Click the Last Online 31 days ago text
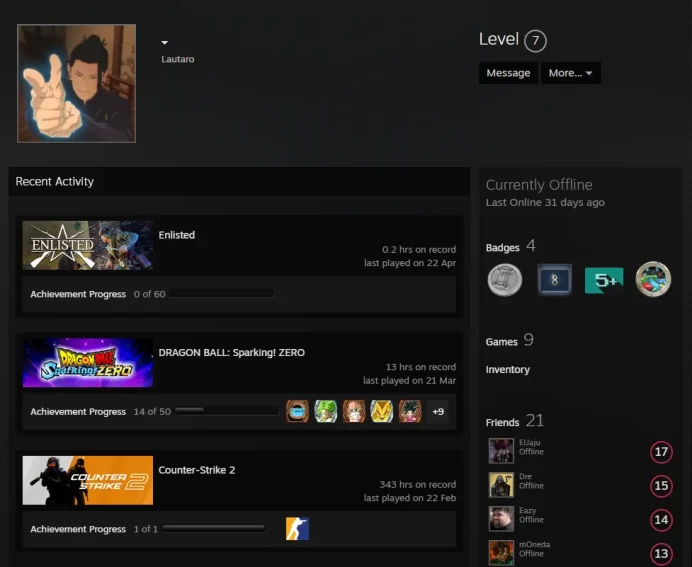 545,203
